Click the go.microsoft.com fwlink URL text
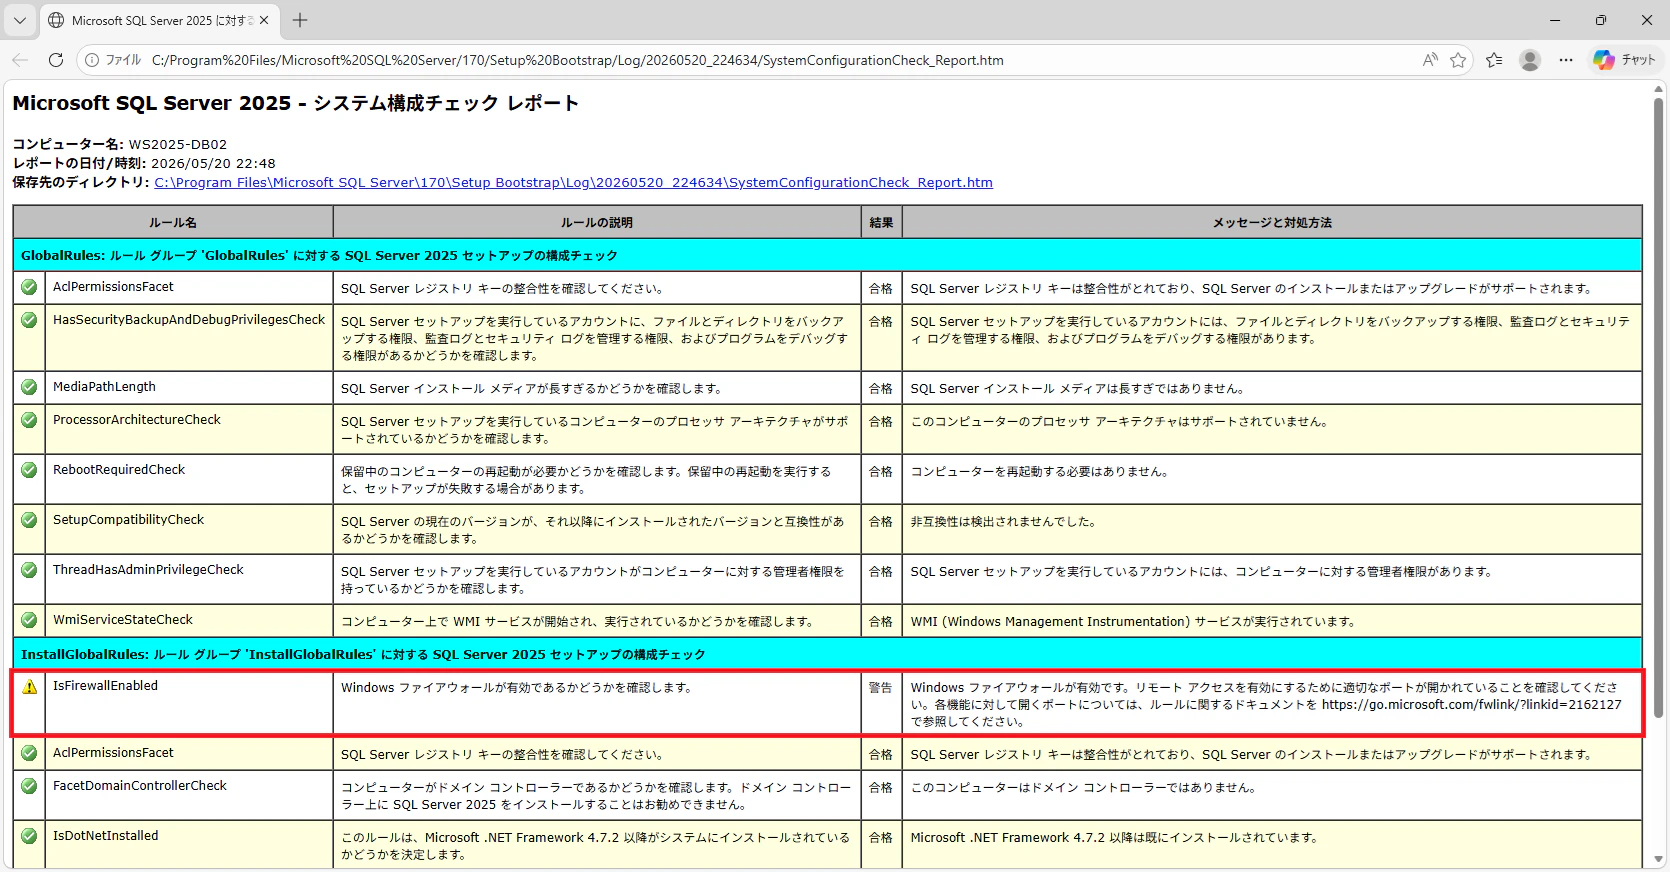The height and width of the screenshot is (872, 1670). (1472, 705)
